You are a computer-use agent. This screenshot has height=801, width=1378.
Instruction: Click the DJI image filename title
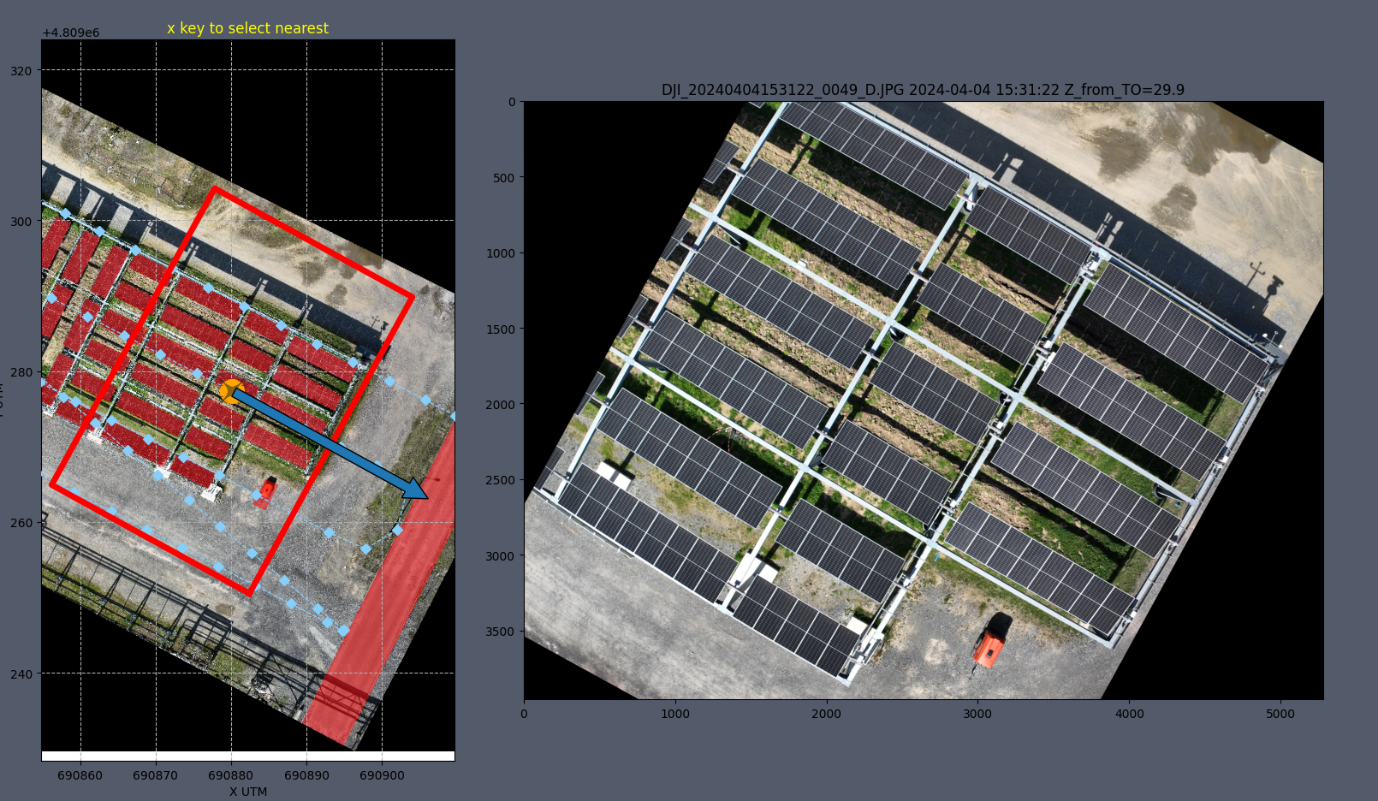click(923, 90)
